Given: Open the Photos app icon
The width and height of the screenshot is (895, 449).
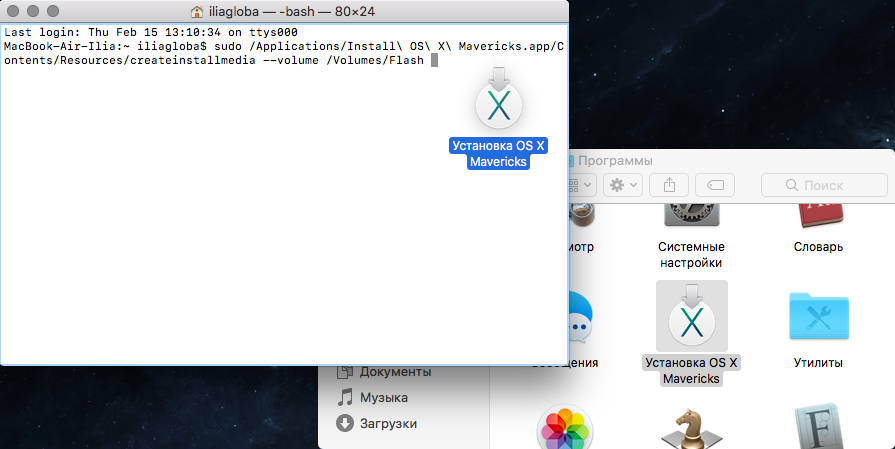Looking at the screenshot, I should coord(565,427).
